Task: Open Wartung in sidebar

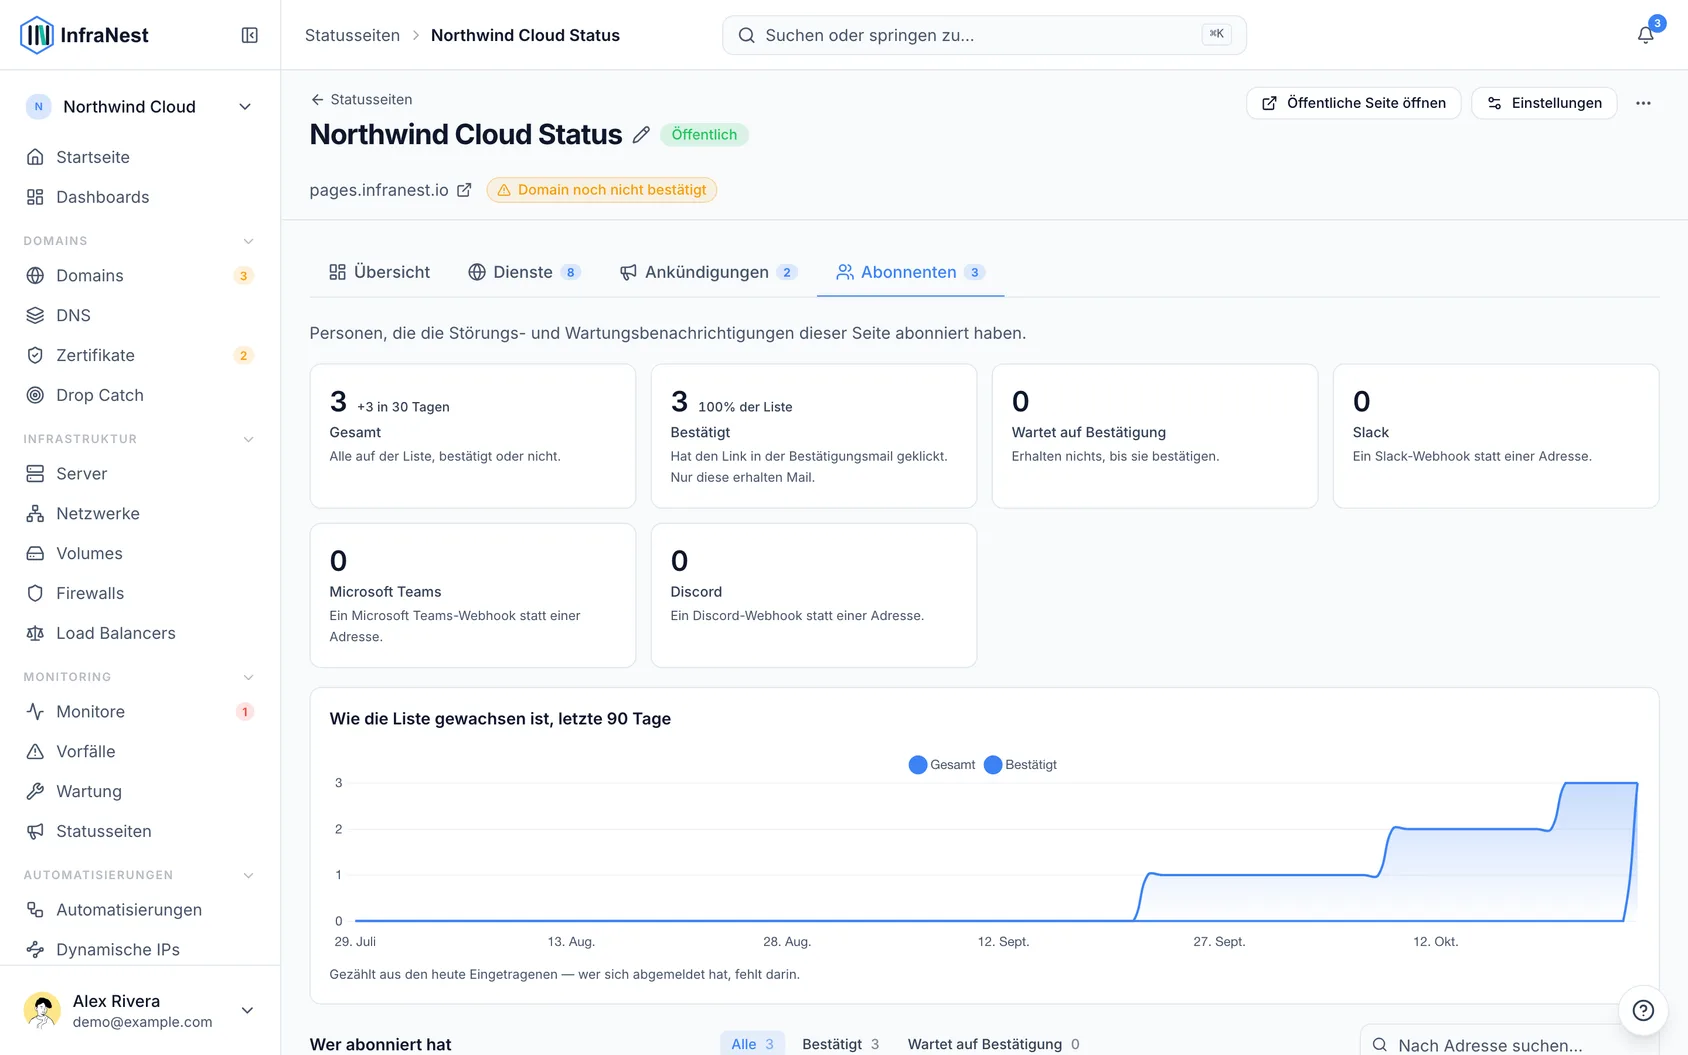Action: click(140, 791)
